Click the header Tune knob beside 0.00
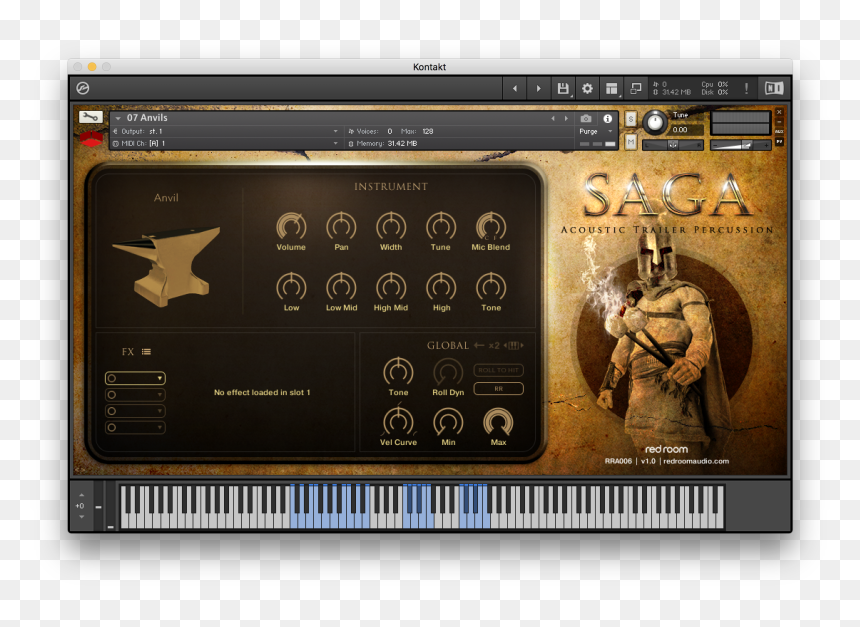860x627 pixels. pos(654,122)
